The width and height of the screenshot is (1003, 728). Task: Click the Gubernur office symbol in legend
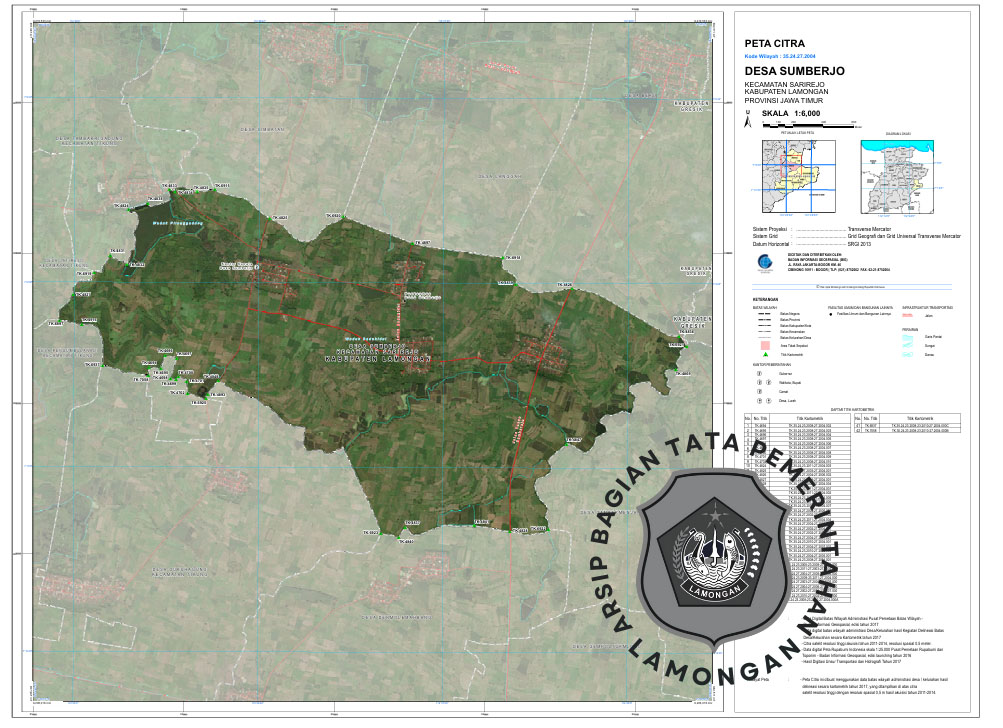[x=759, y=374]
